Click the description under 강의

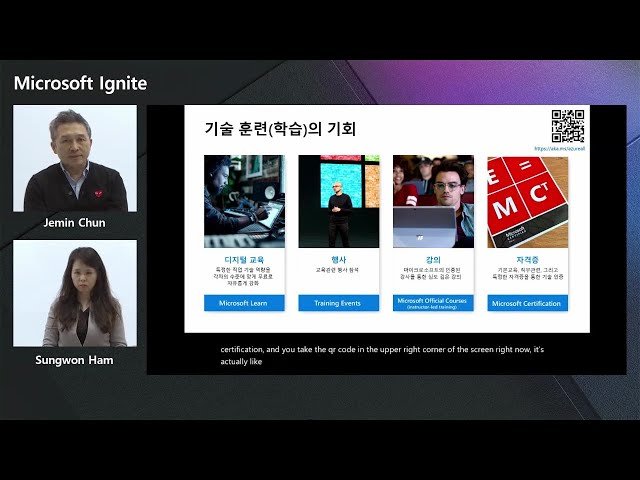pos(432,273)
